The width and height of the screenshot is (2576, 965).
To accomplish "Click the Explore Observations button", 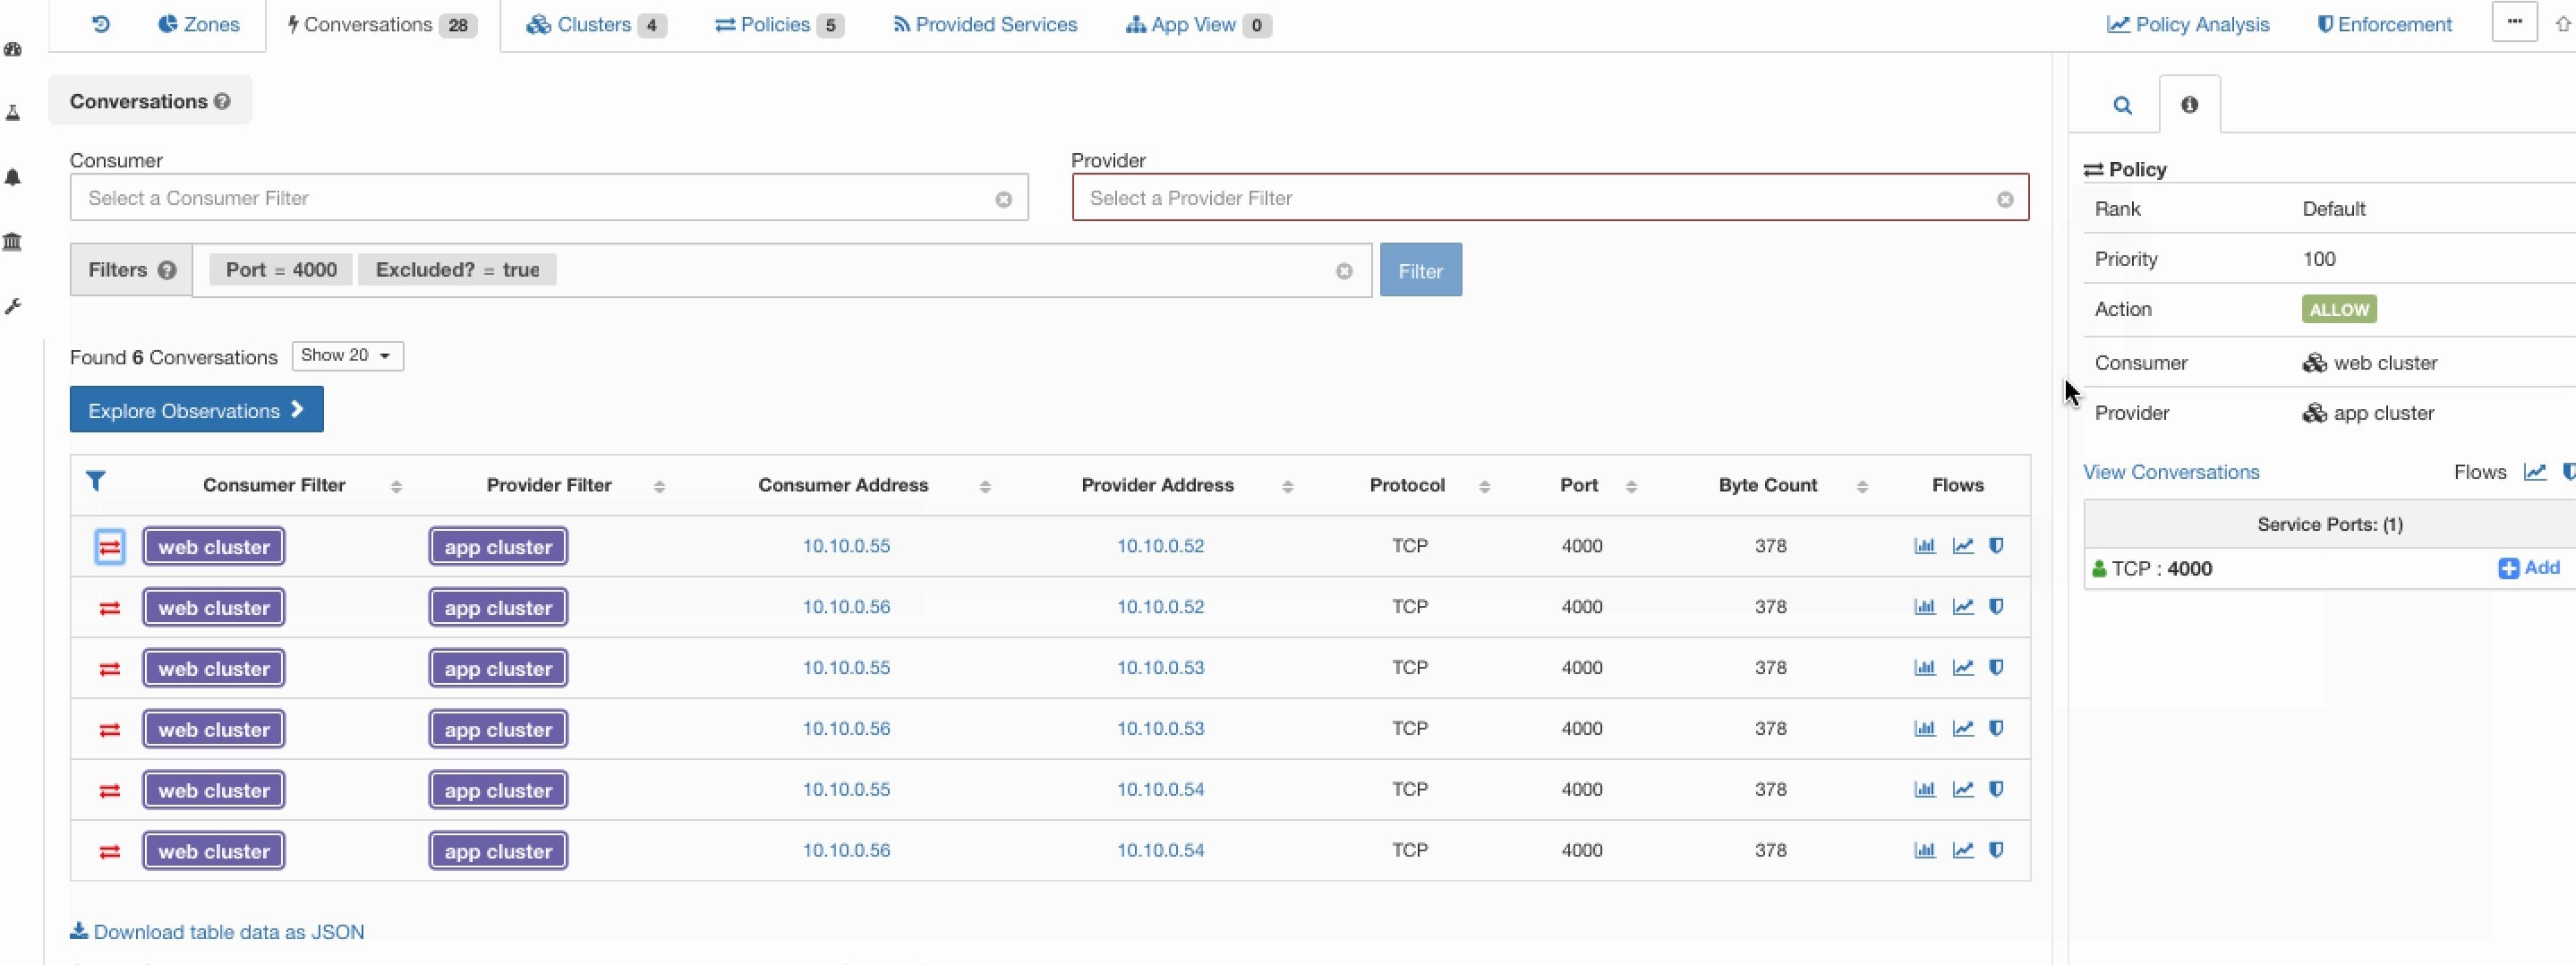I will tap(196, 409).
